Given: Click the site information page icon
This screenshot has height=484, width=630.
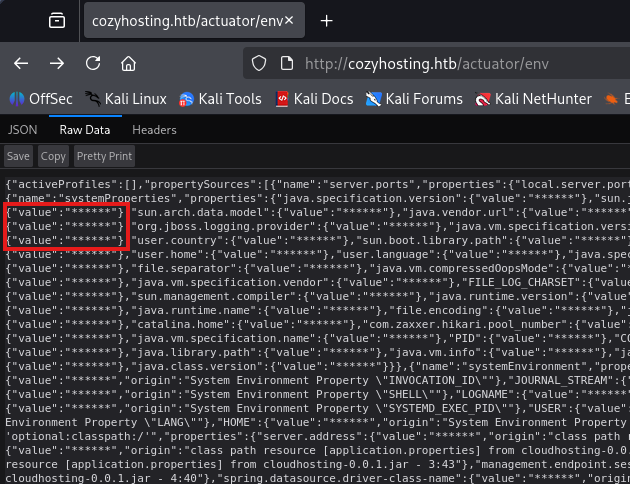Looking at the screenshot, I should (x=286, y=63).
